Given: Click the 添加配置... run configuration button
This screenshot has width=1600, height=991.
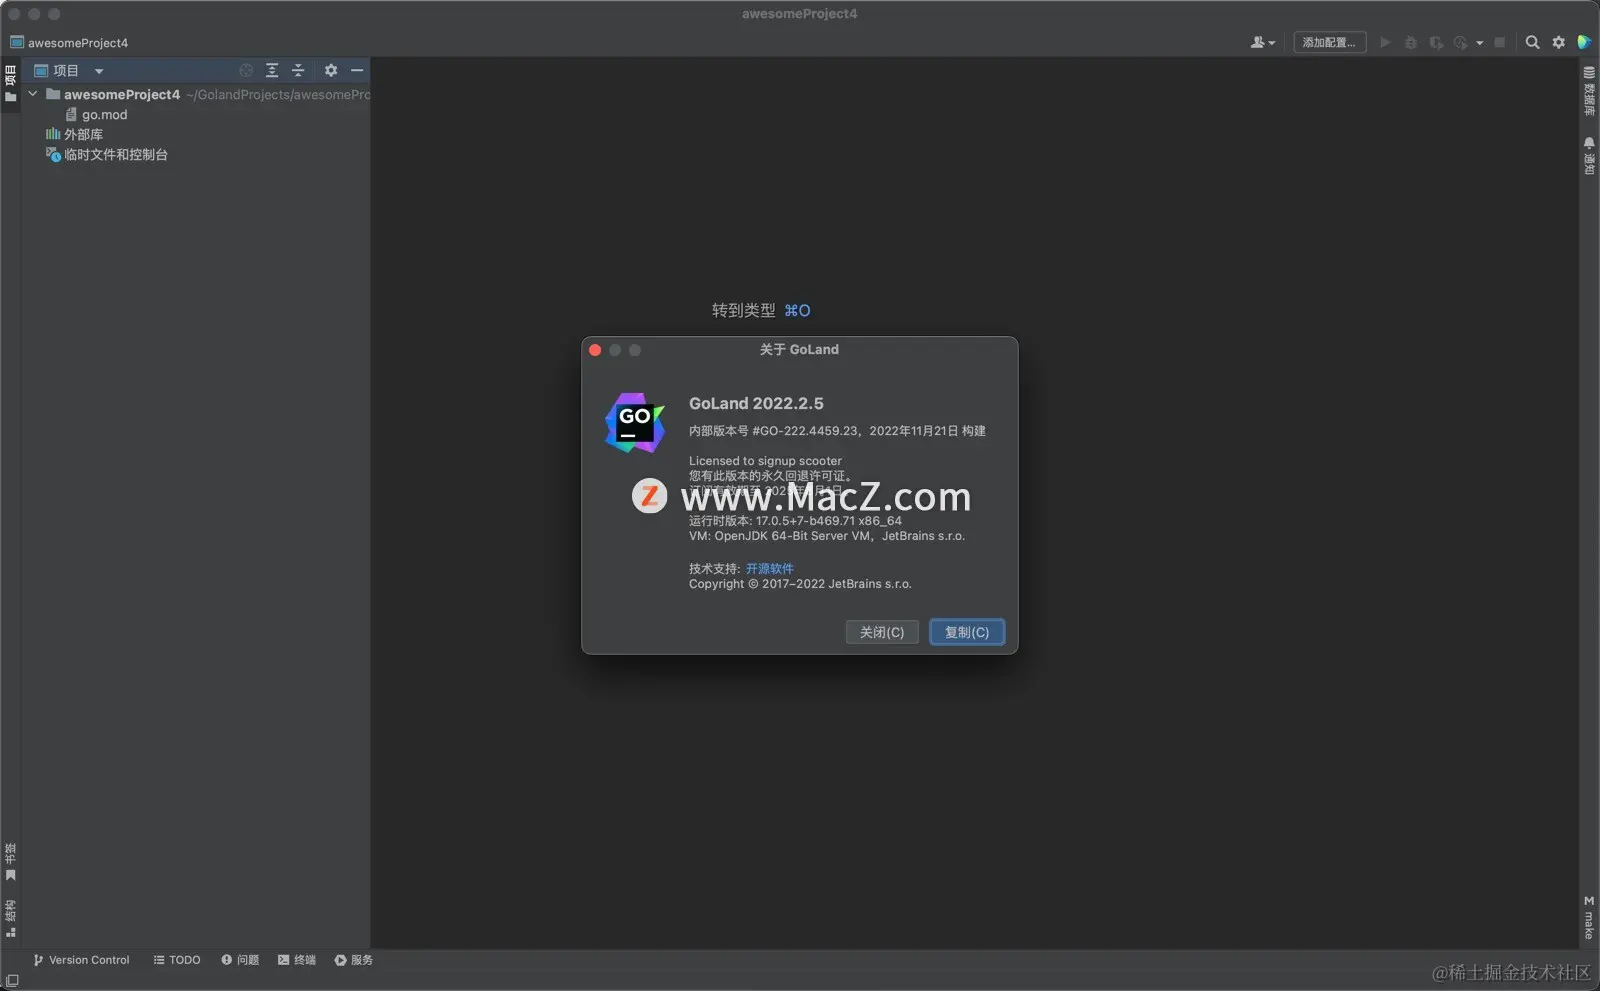Looking at the screenshot, I should [1329, 42].
